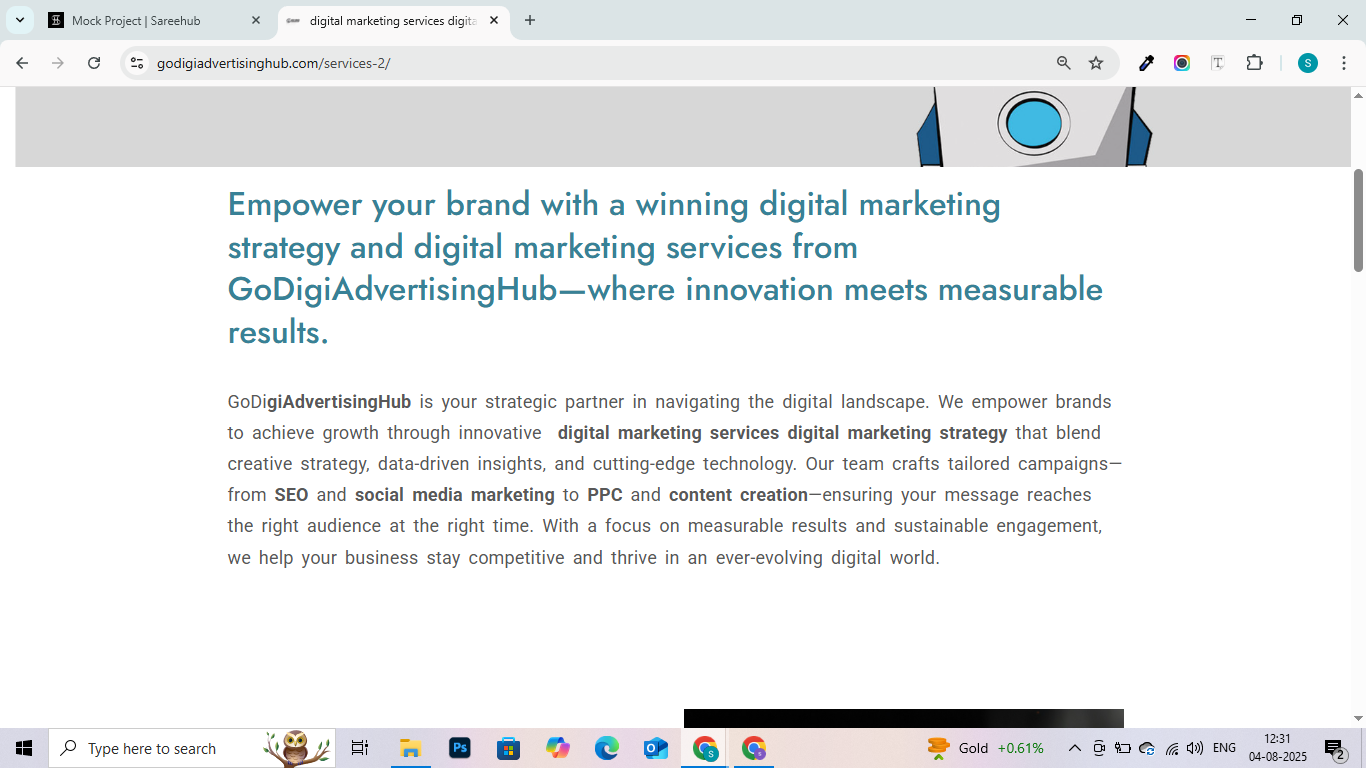Open a new browser tab

[530, 20]
